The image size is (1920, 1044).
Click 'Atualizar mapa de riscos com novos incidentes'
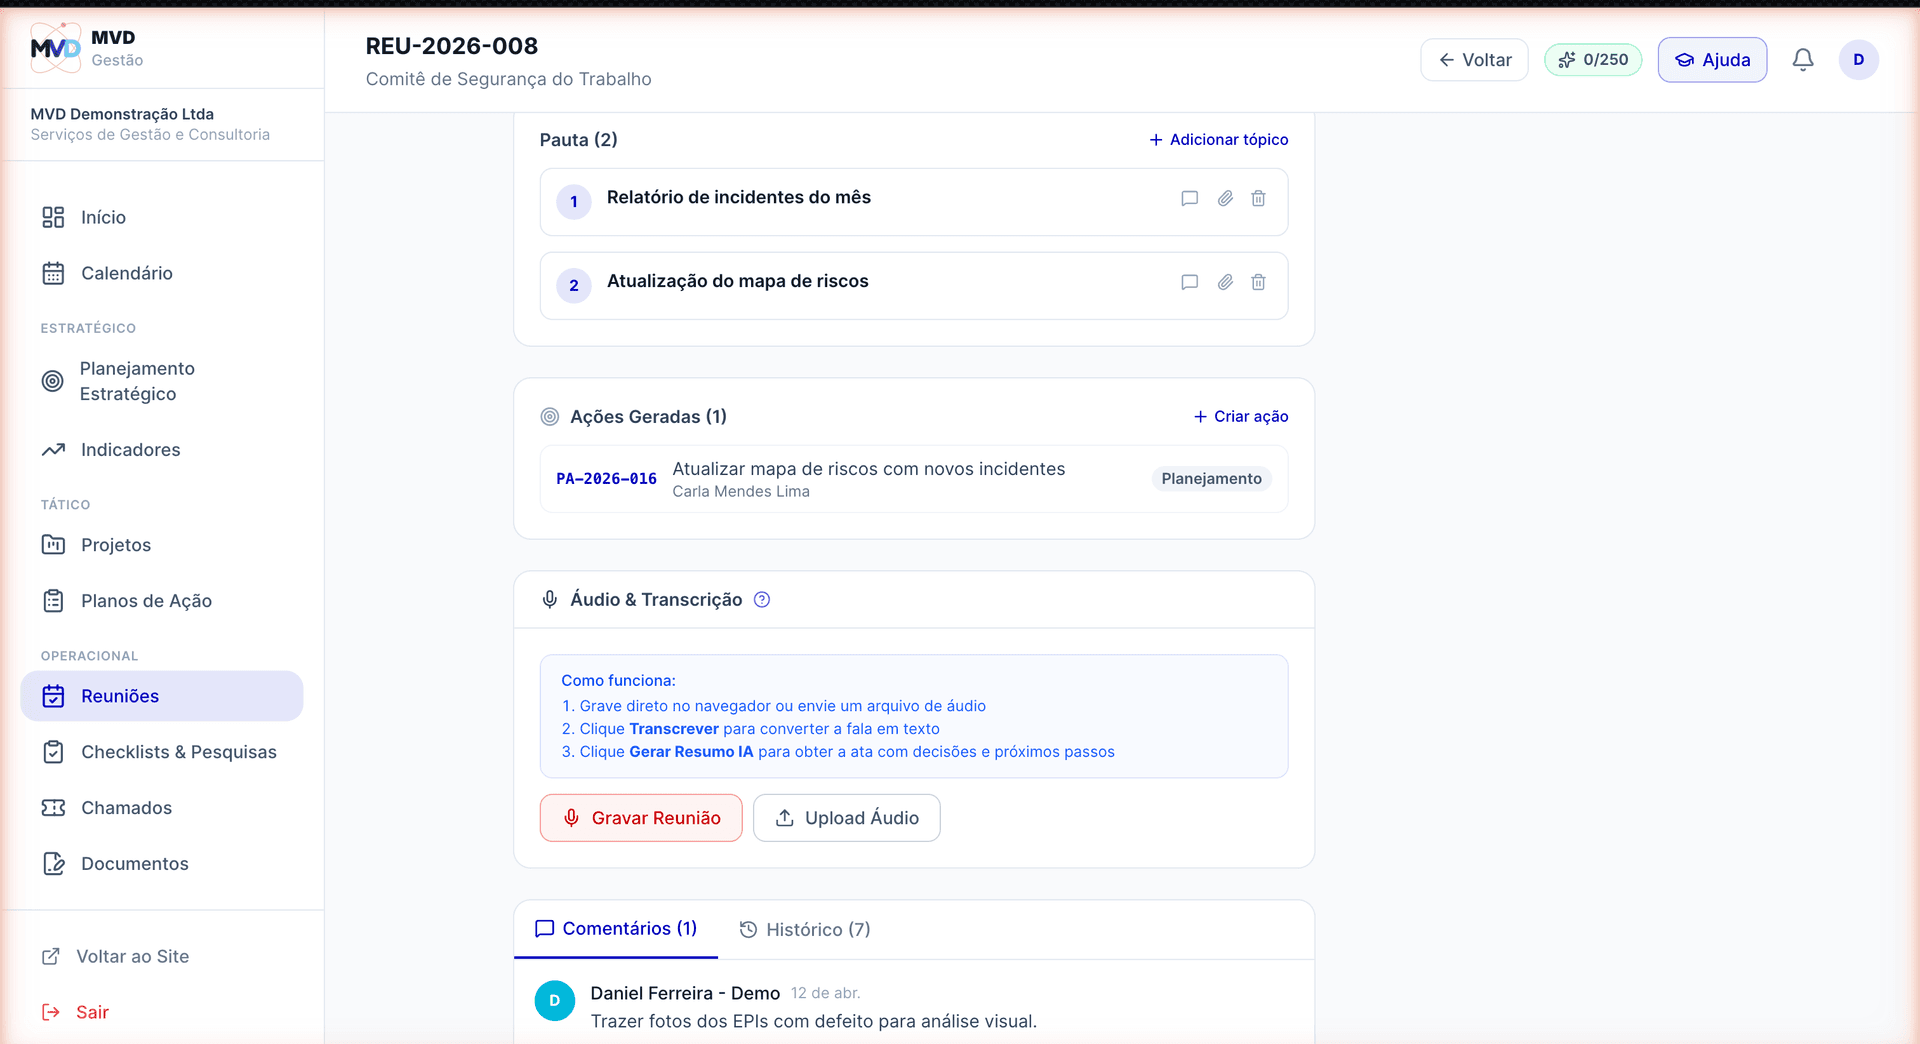pyautogui.click(x=869, y=469)
